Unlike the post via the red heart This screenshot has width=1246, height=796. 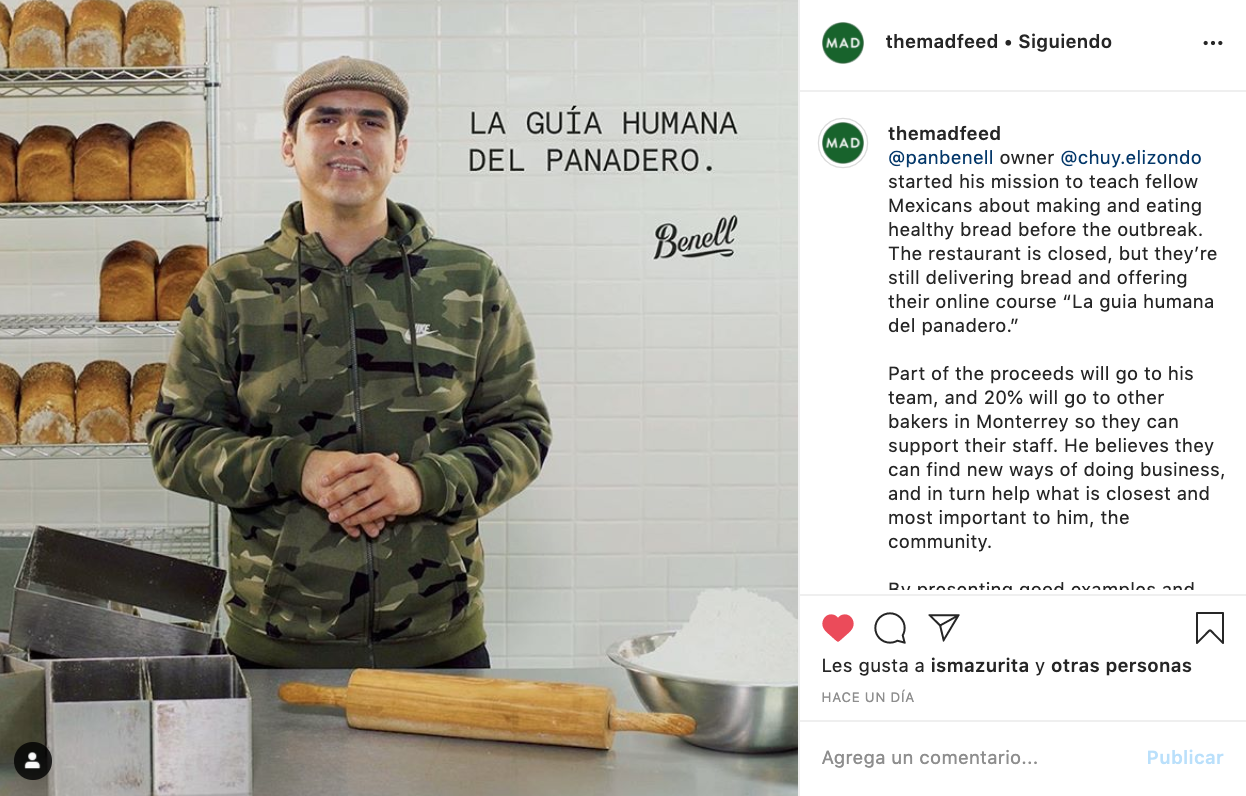tap(838, 628)
